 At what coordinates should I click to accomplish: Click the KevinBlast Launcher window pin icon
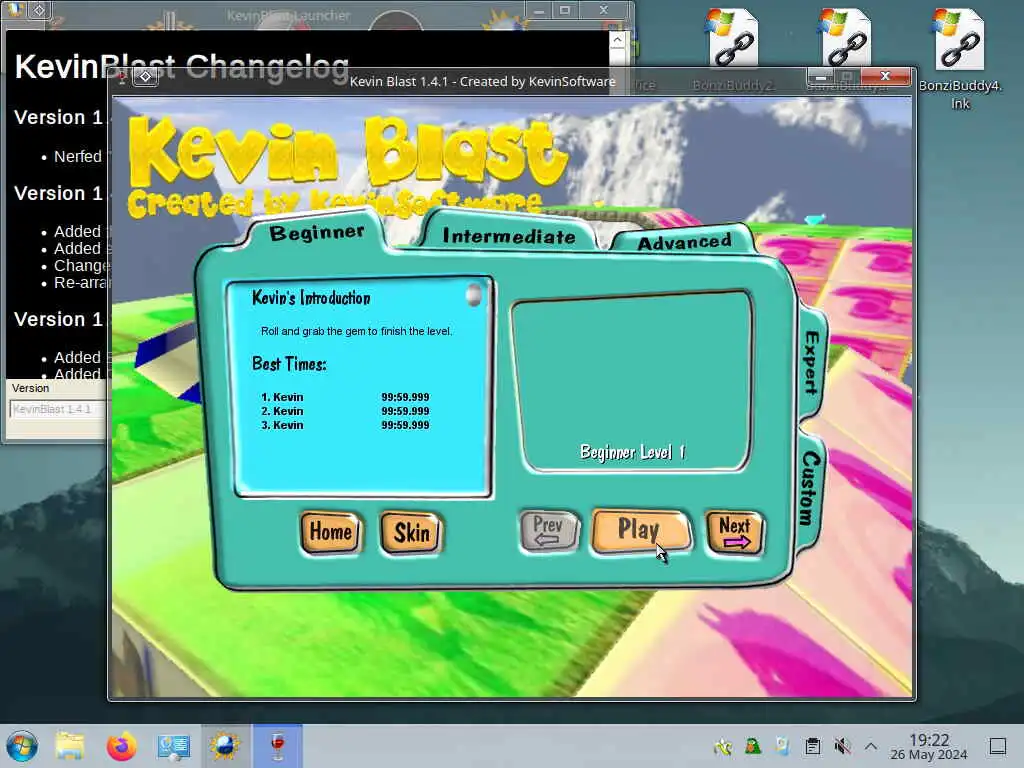(39, 10)
